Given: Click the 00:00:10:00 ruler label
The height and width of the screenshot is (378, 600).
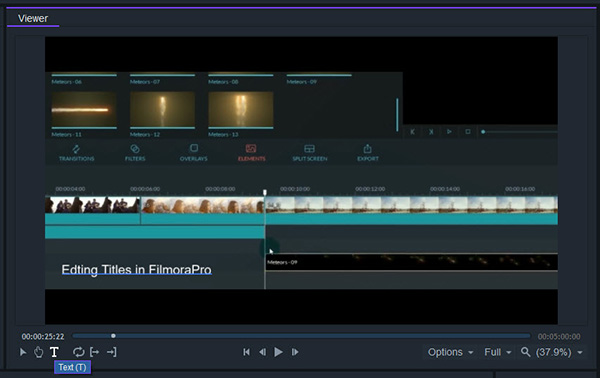Looking at the screenshot, I should (295, 189).
